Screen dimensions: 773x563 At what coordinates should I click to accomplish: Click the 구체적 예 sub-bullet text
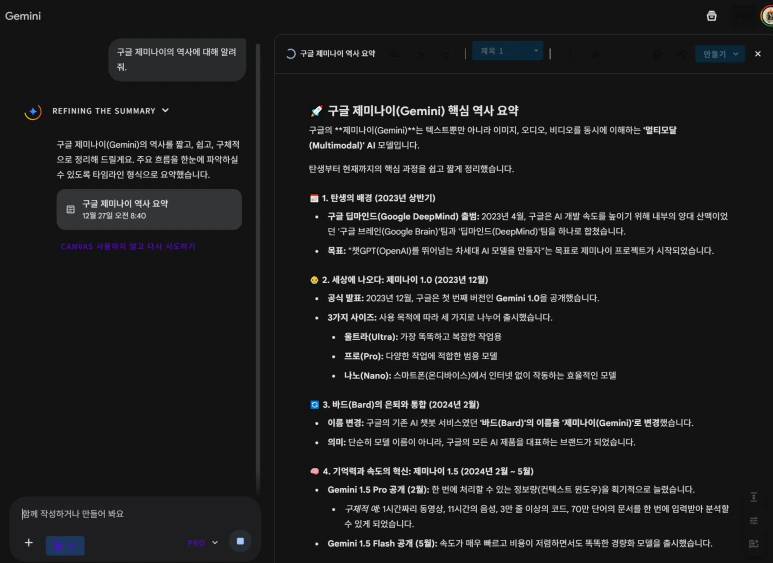coord(536,516)
